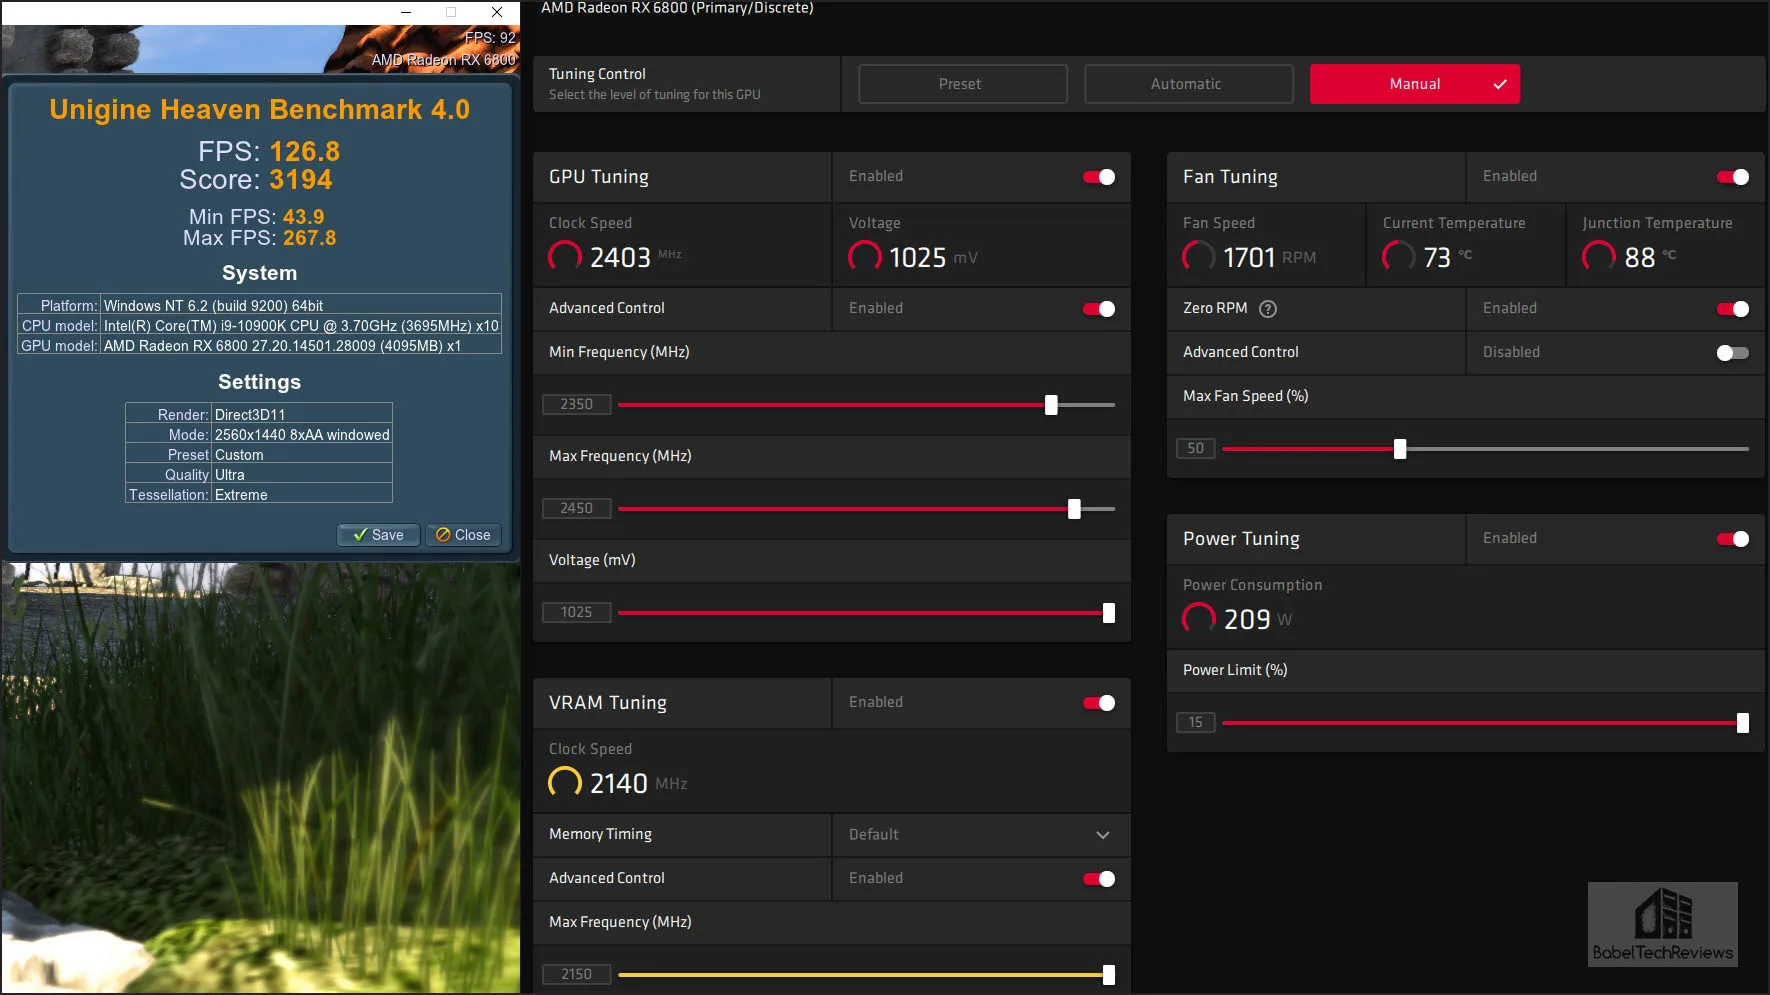Save the Heaven Benchmark results
Screen dimensions: 1770x995
(378, 535)
